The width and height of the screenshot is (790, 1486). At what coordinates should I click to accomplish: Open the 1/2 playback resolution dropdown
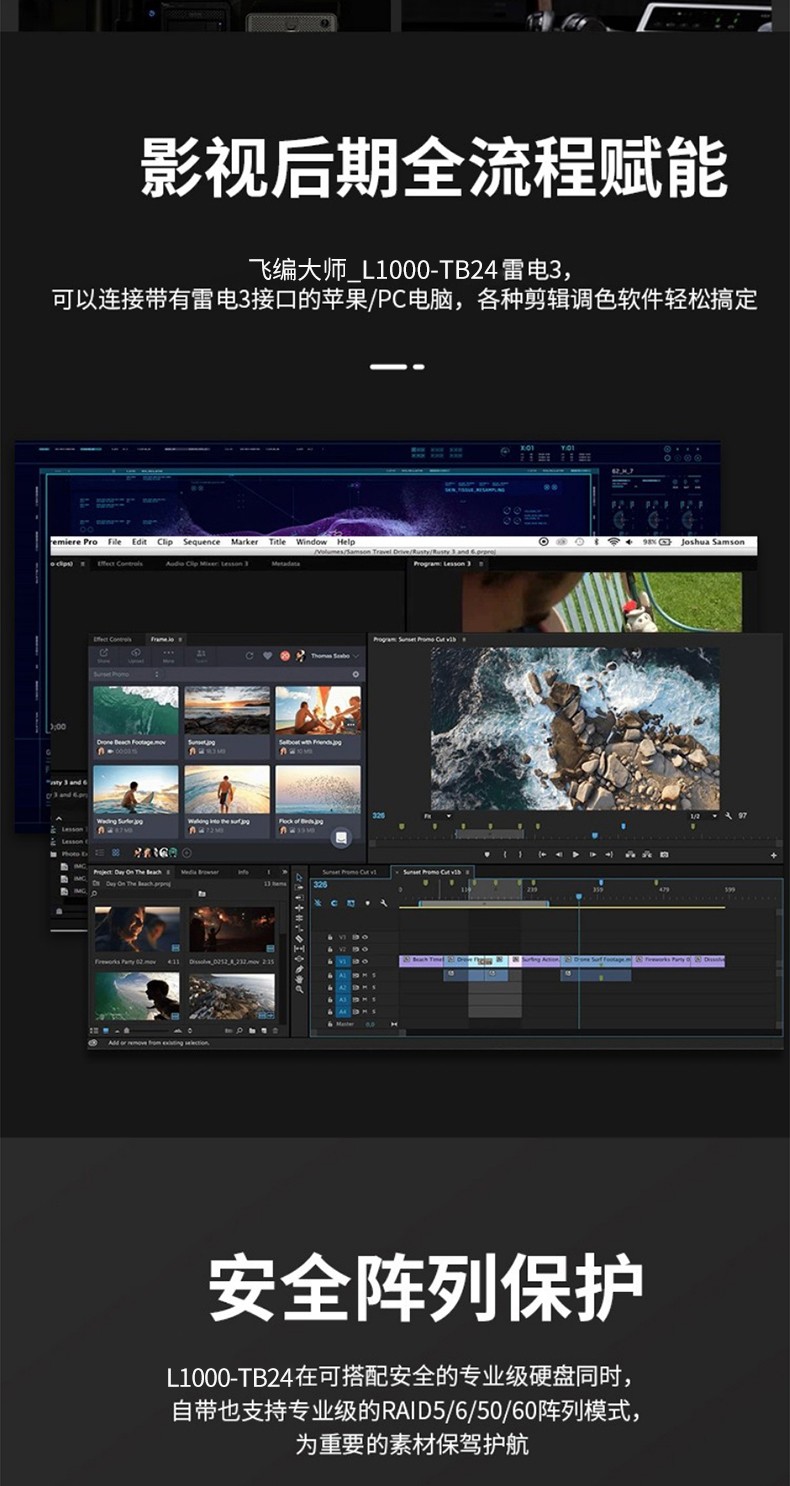pyautogui.click(x=703, y=816)
